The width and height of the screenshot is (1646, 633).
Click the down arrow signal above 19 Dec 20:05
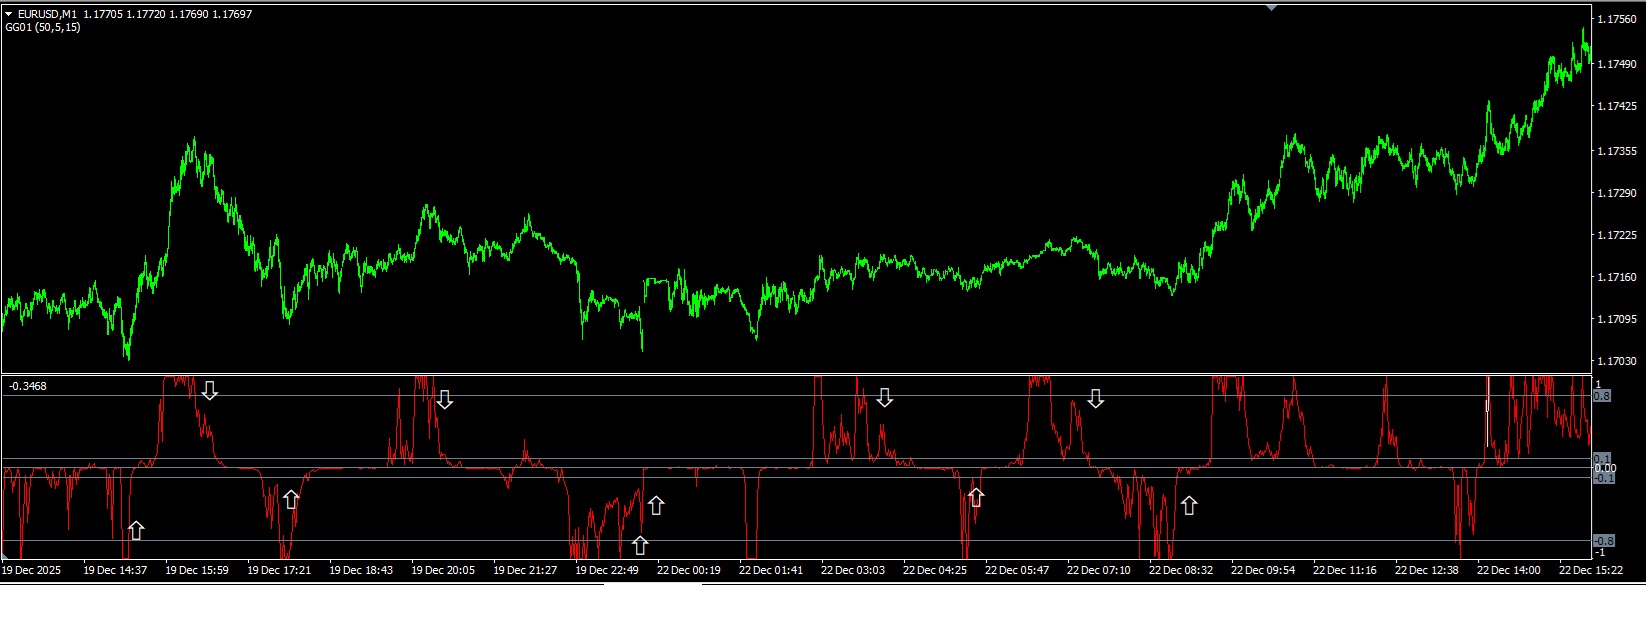445,399
